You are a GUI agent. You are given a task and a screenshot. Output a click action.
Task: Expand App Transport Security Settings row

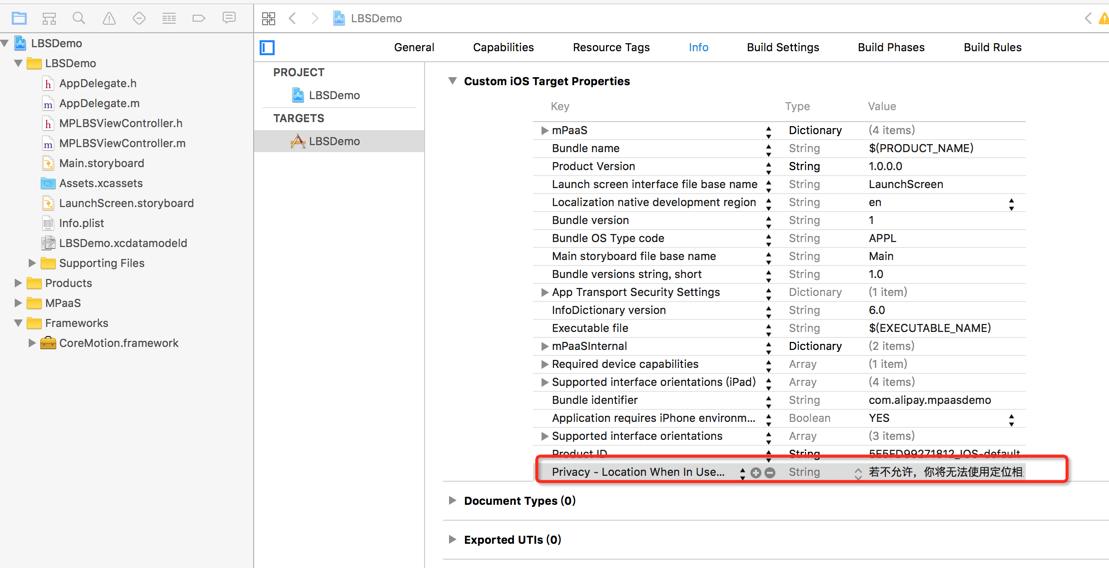[x=545, y=292]
